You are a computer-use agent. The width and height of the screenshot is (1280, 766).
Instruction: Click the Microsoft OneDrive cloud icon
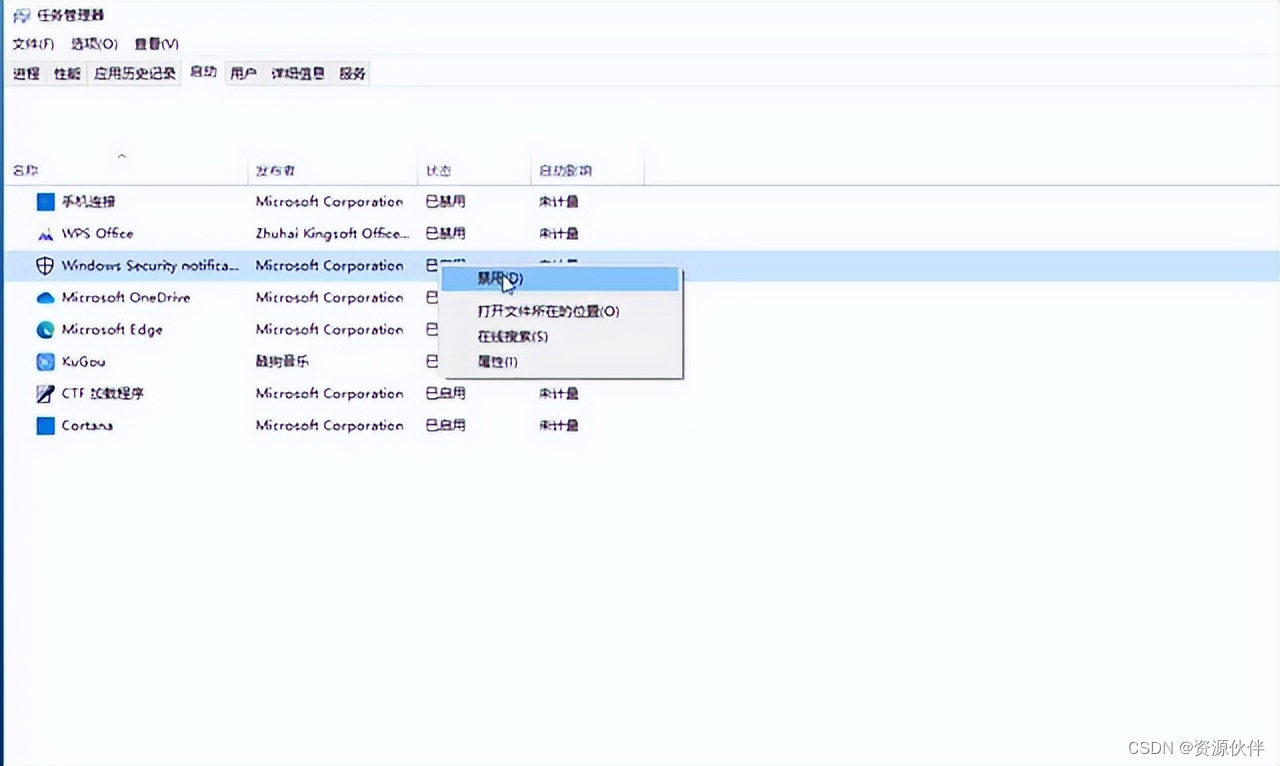click(45, 298)
